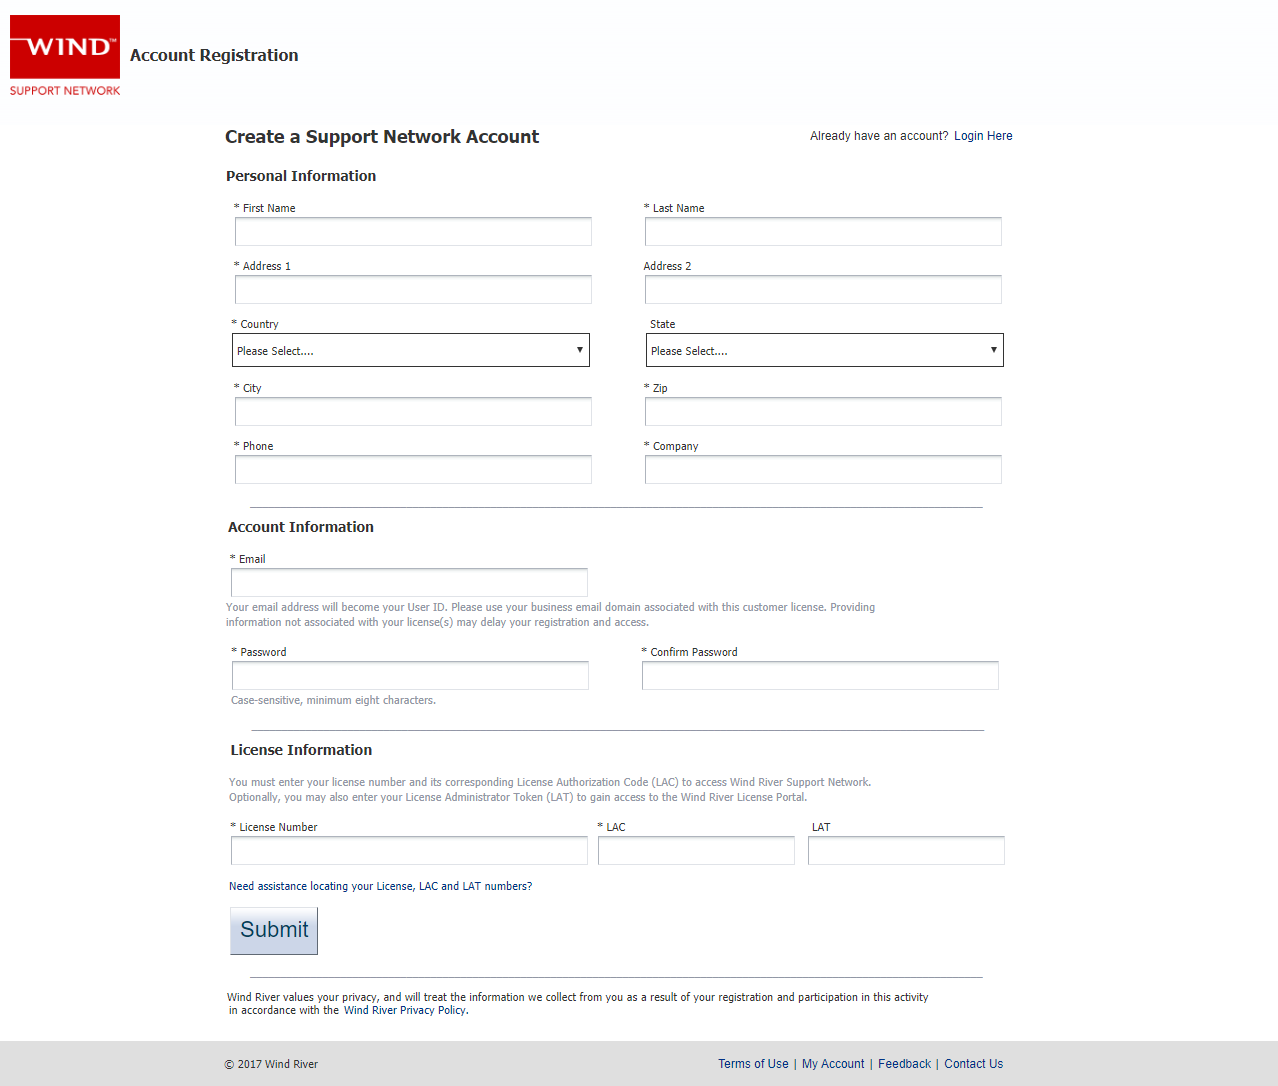
Task: Focus the Company input field
Action: (x=823, y=470)
